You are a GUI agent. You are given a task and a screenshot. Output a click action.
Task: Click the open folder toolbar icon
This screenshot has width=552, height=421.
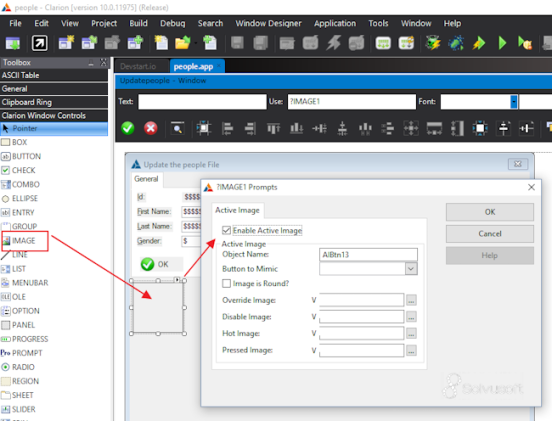[183, 43]
